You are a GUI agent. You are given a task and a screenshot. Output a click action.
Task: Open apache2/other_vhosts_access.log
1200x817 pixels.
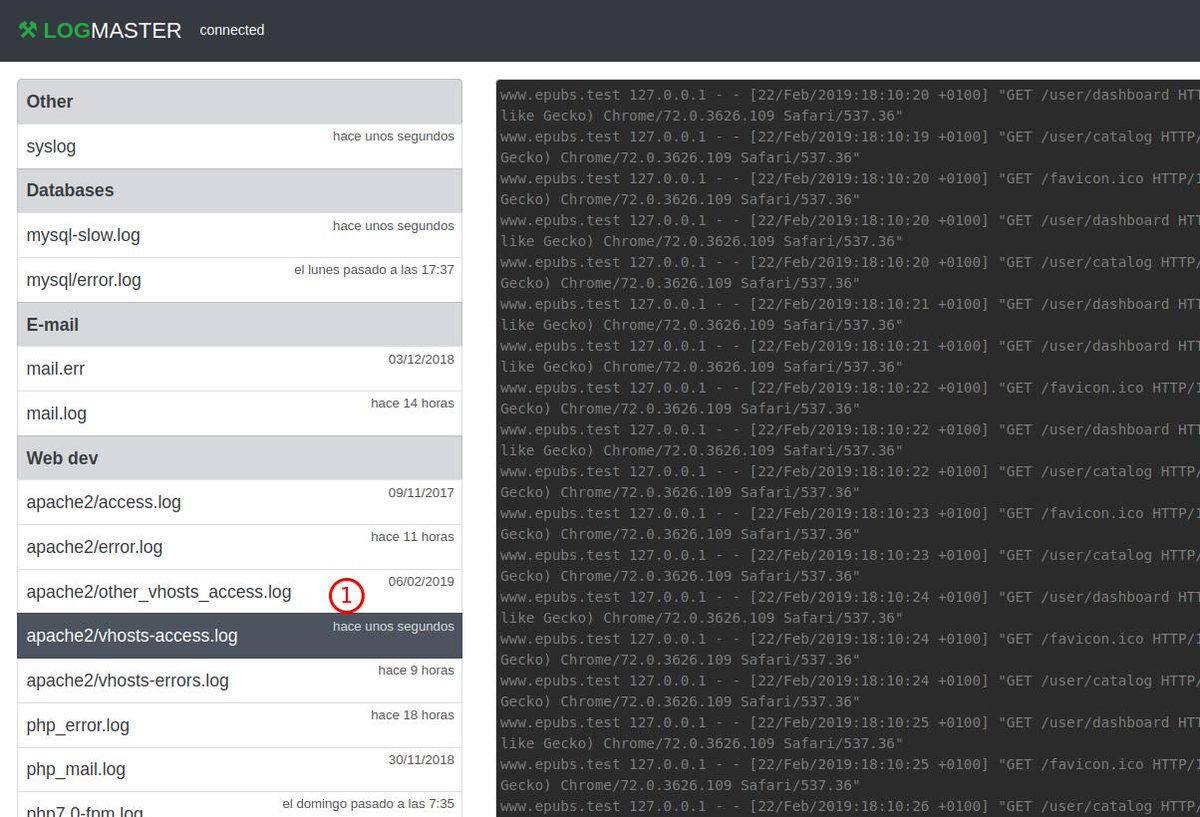pyautogui.click(x=240, y=591)
